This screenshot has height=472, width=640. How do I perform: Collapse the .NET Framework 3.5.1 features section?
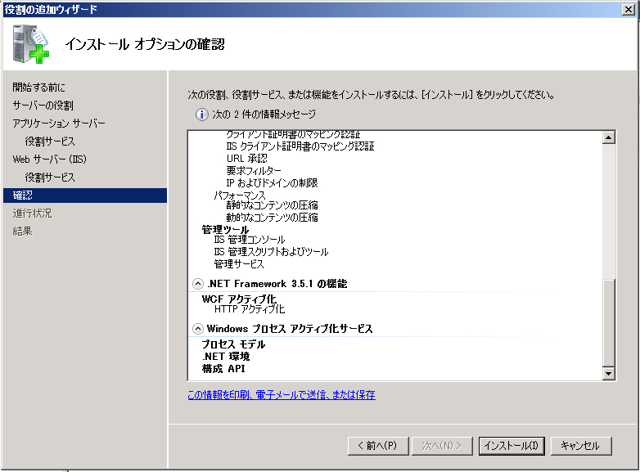[198, 284]
